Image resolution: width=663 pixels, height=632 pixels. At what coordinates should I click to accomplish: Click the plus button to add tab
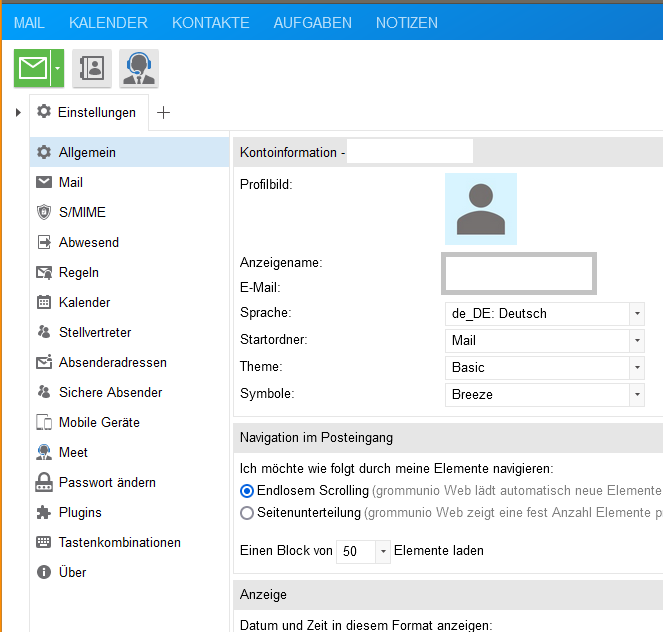[164, 112]
